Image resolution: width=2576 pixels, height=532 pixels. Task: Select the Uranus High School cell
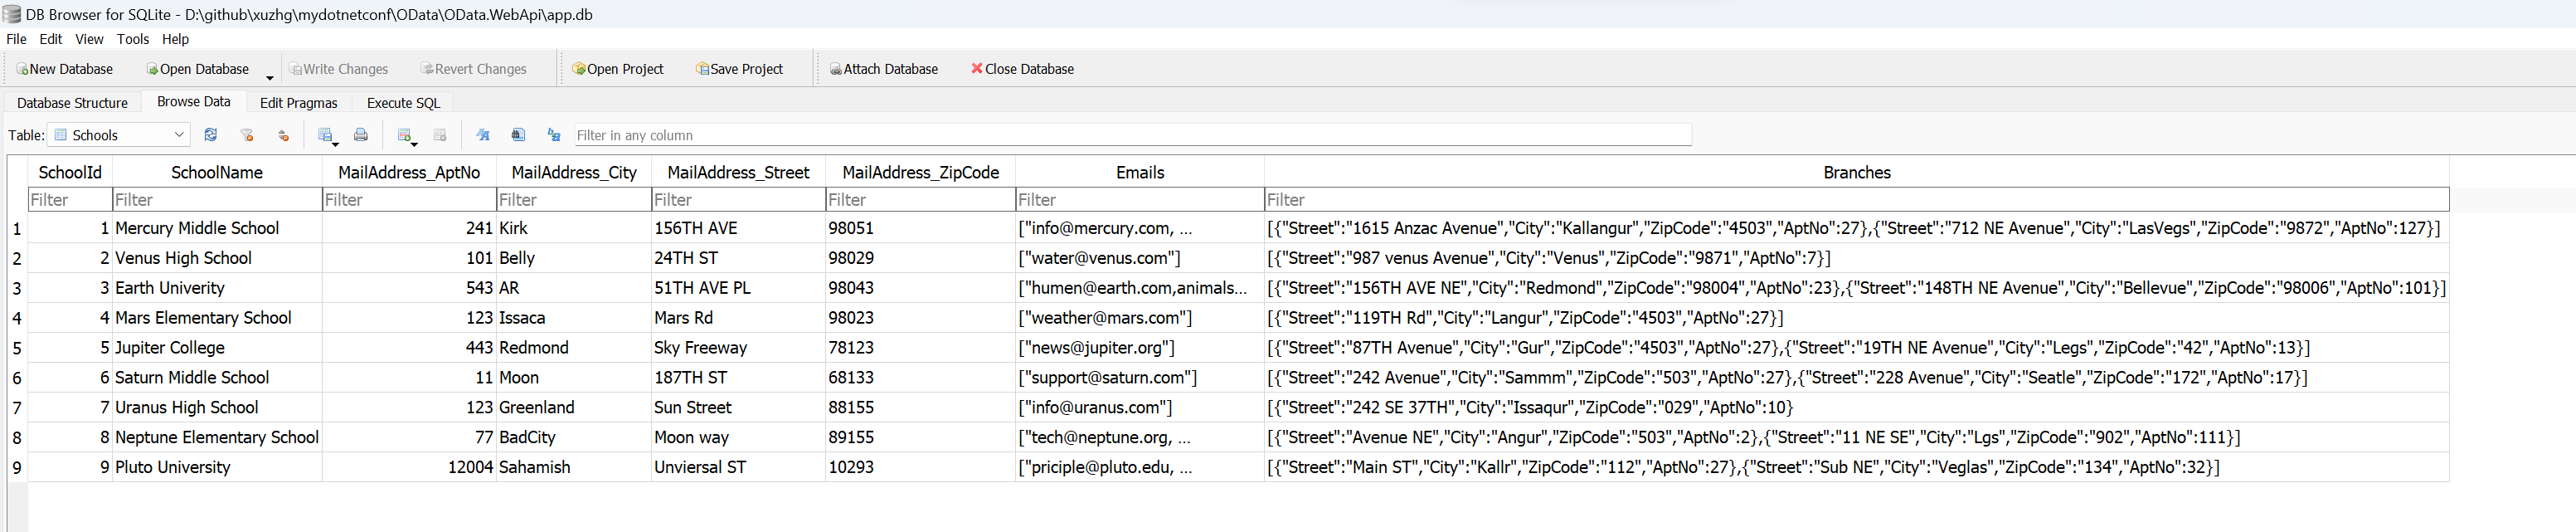coord(217,407)
